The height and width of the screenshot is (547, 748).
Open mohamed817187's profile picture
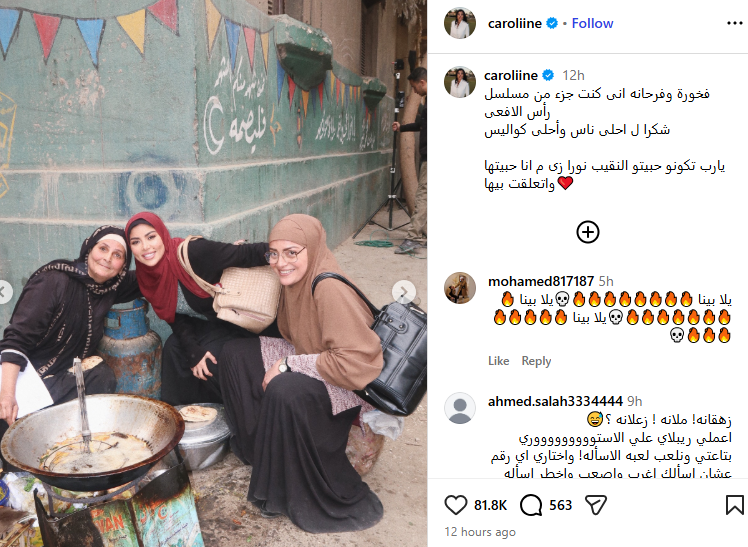[460, 288]
